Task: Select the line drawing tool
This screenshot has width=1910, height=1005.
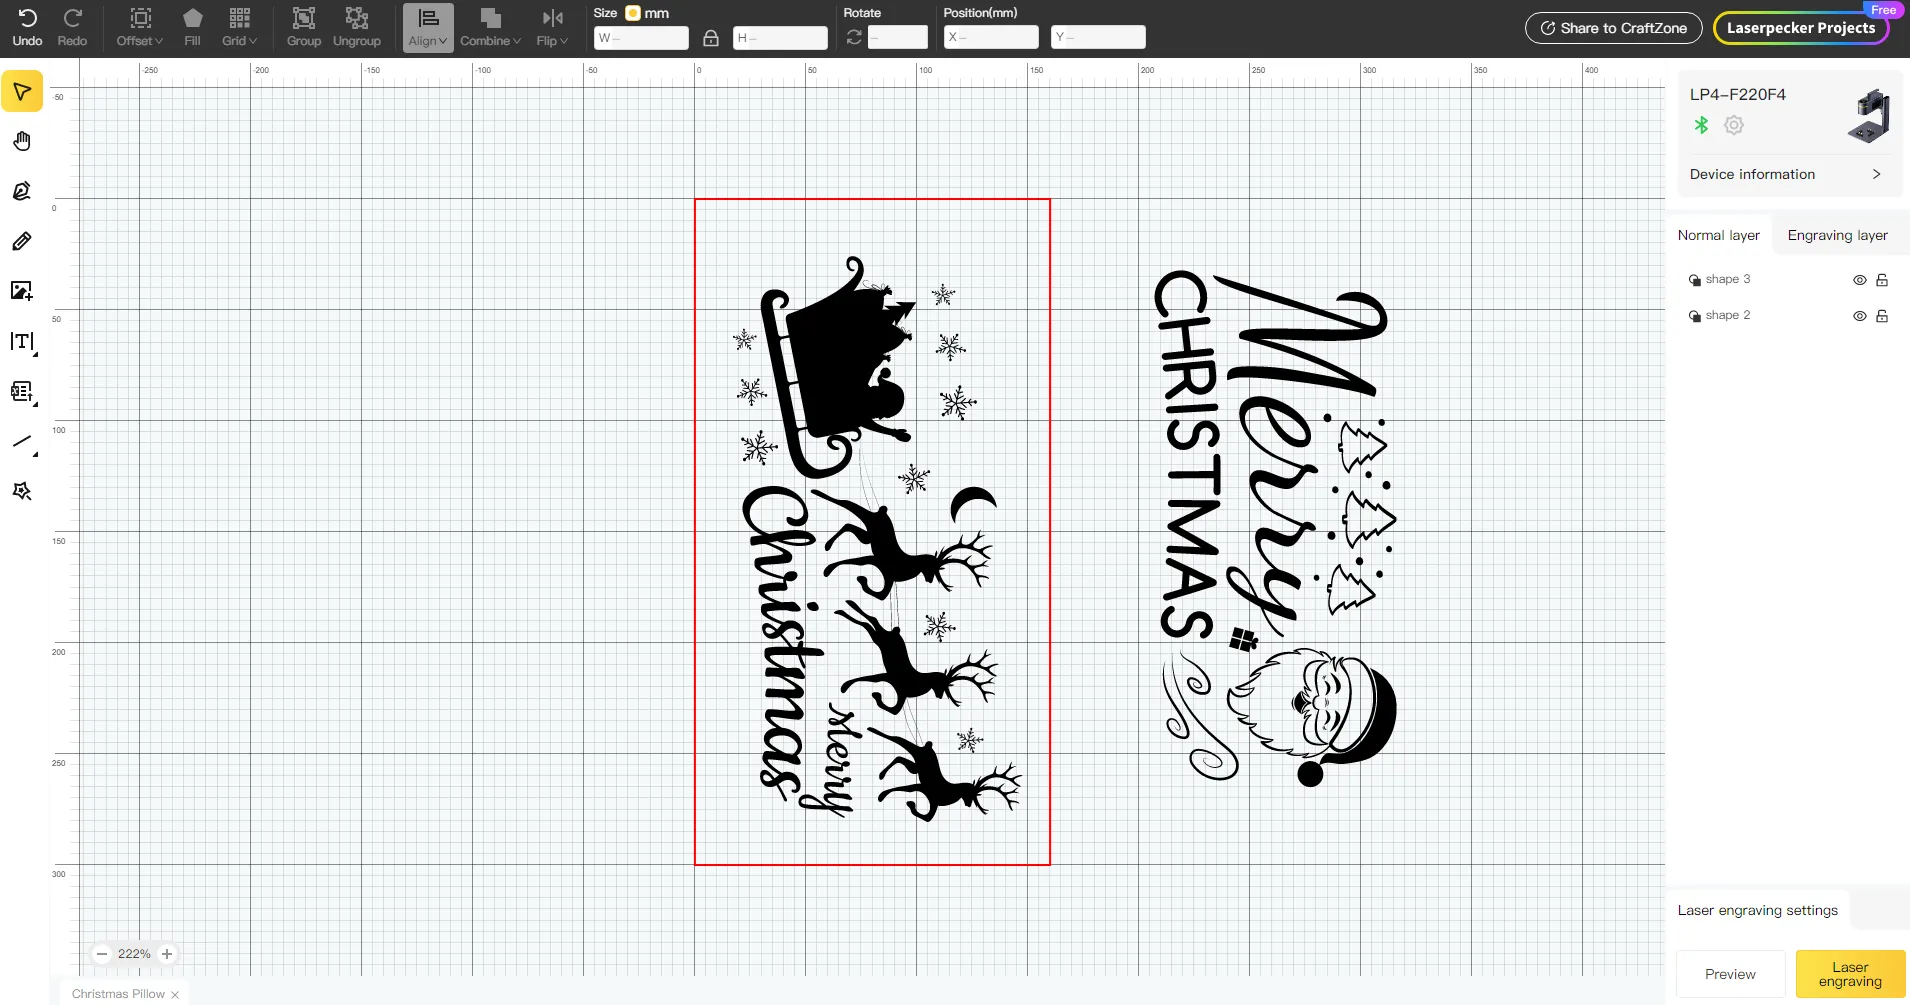Action: pos(22,441)
